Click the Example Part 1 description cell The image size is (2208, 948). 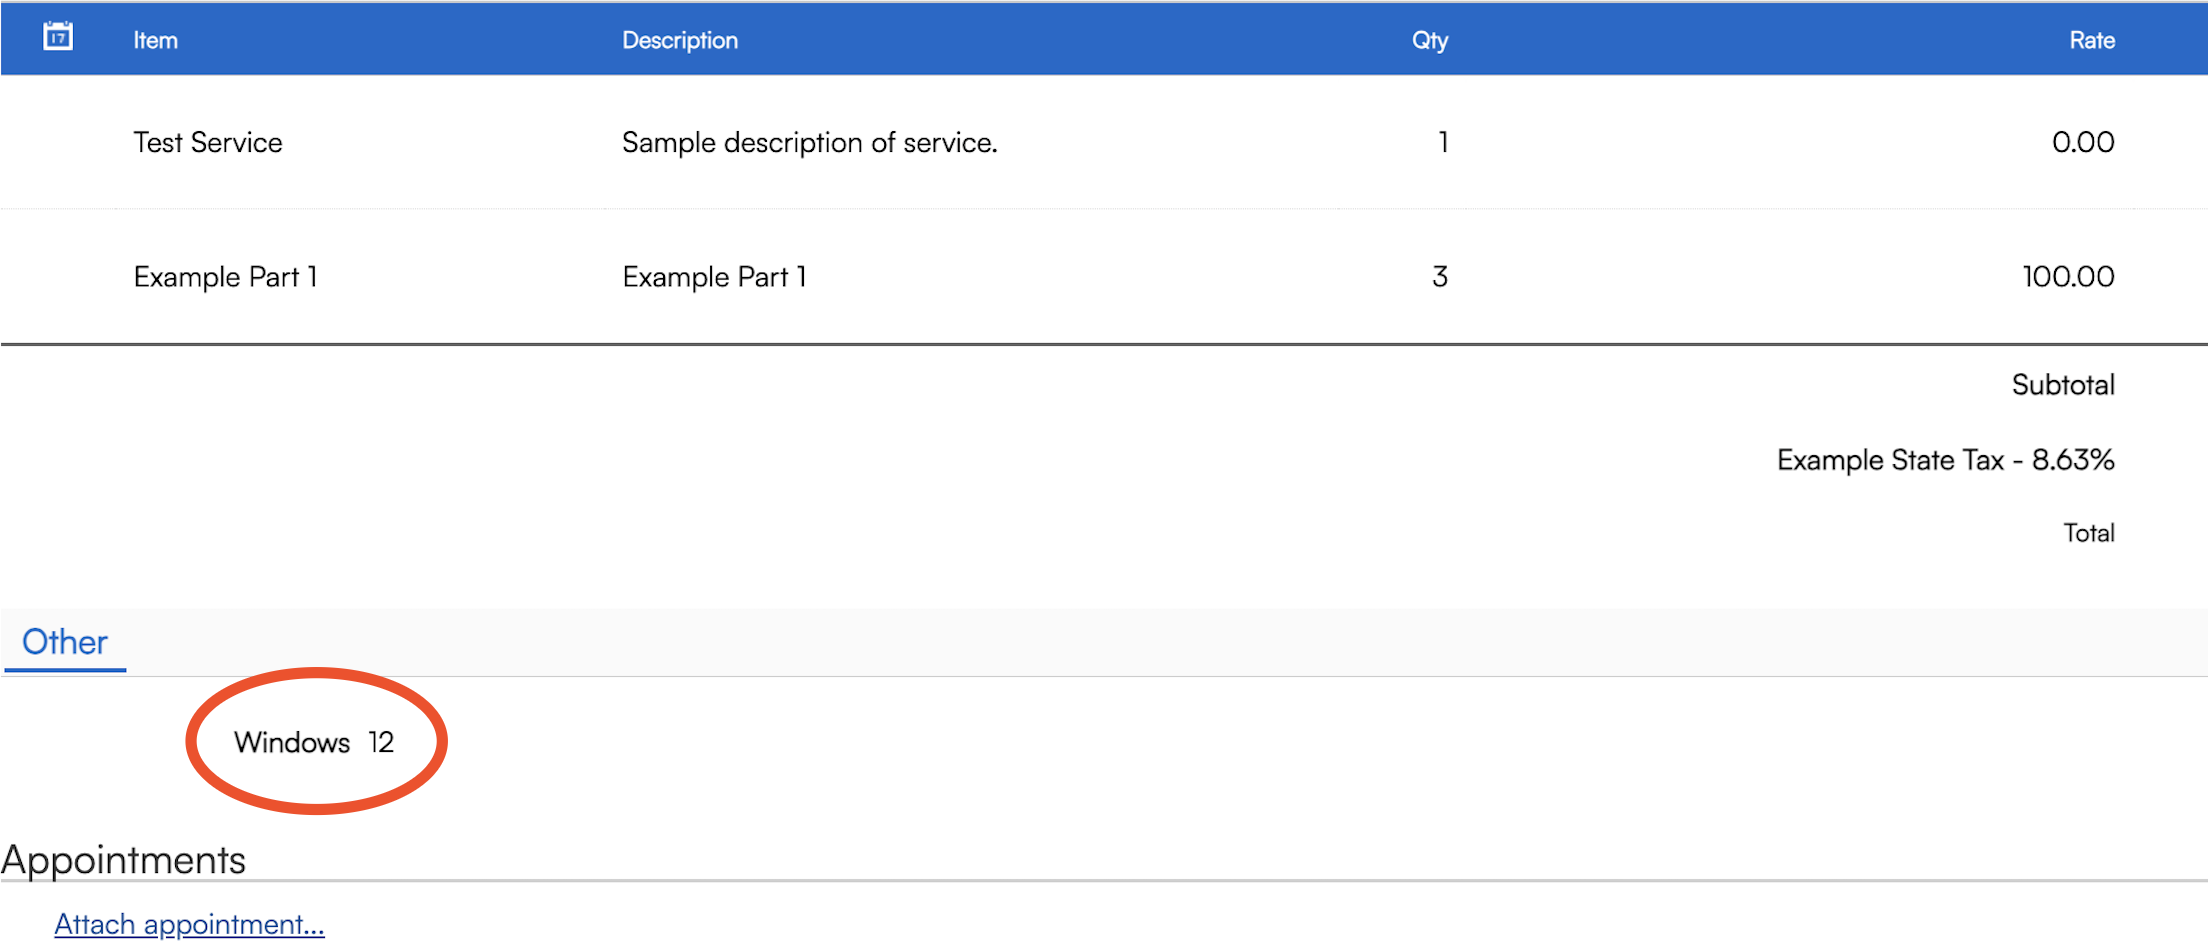[714, 276]
